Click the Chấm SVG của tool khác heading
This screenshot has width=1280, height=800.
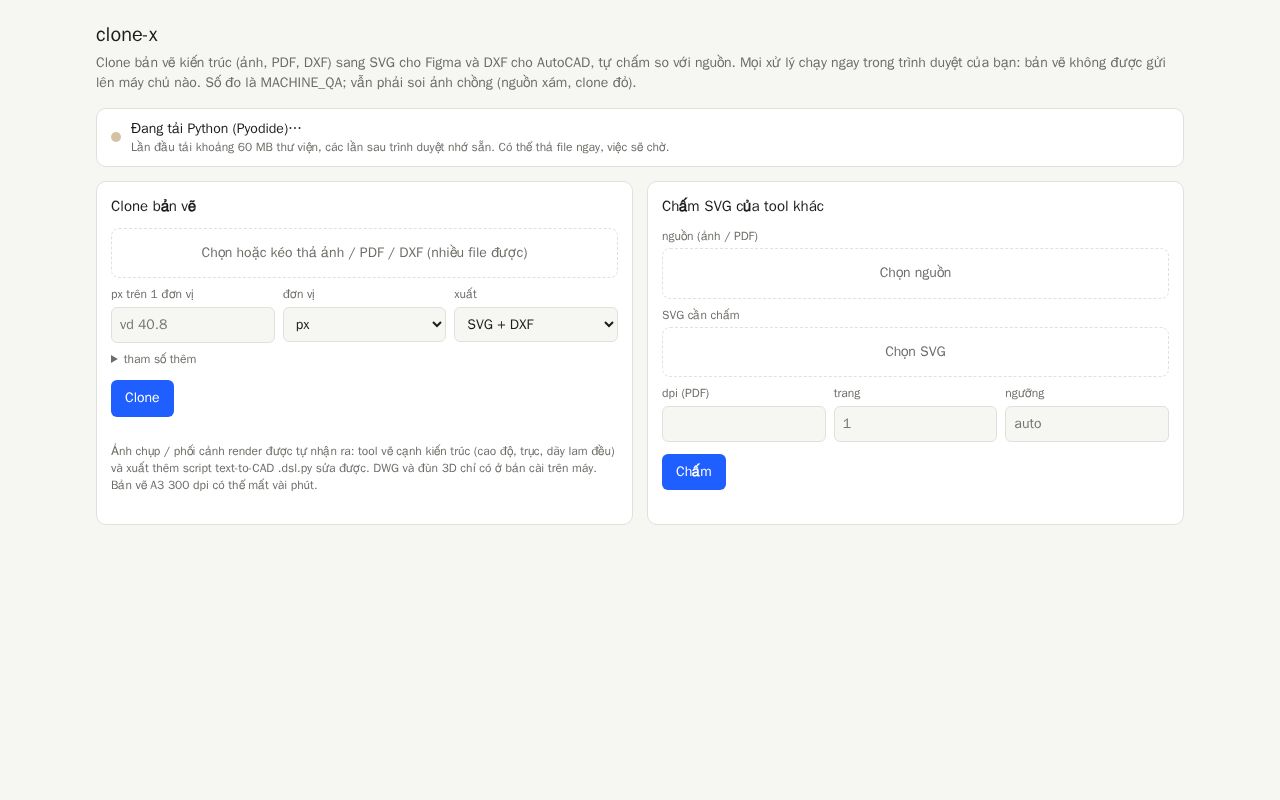point(743,206)
